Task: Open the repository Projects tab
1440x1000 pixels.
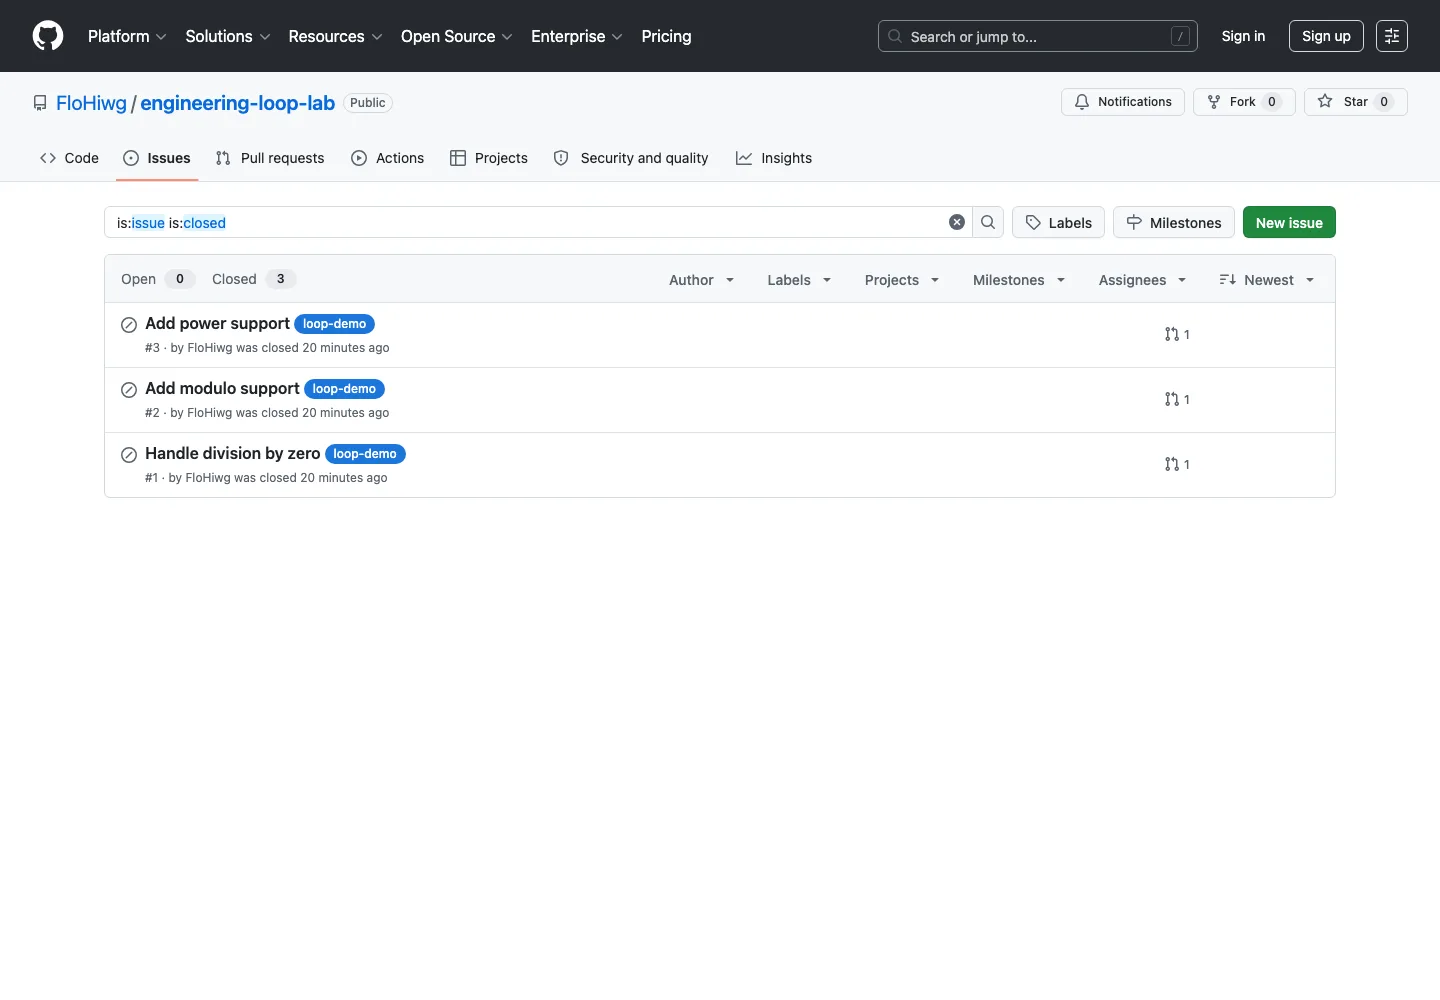Action: [x=489, y=158]
